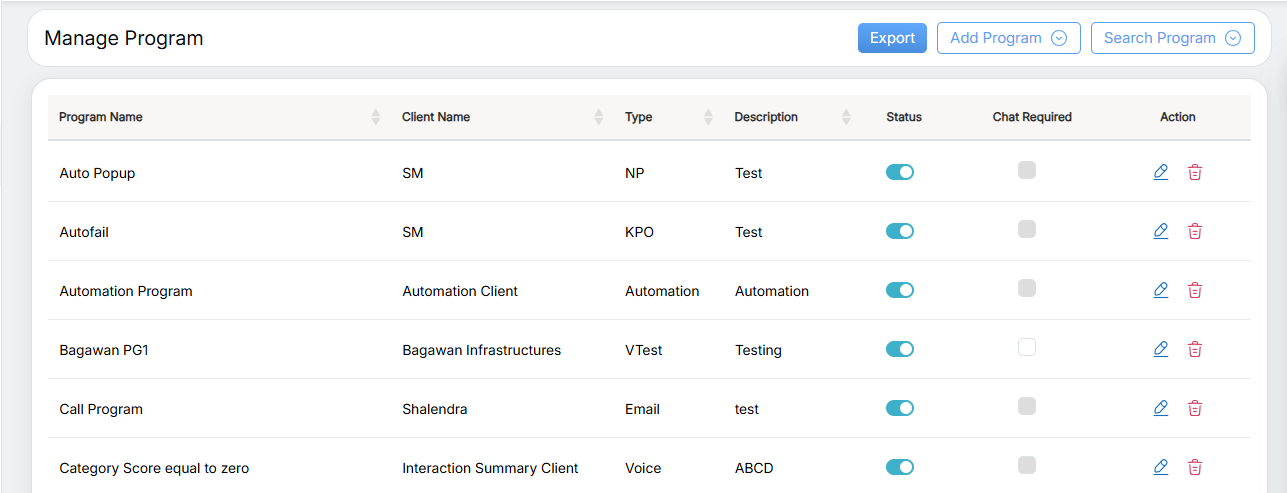Tick Chat Required checkbox for Autofail
This screenshot has height=493, width=1287.
[1027, 230]
